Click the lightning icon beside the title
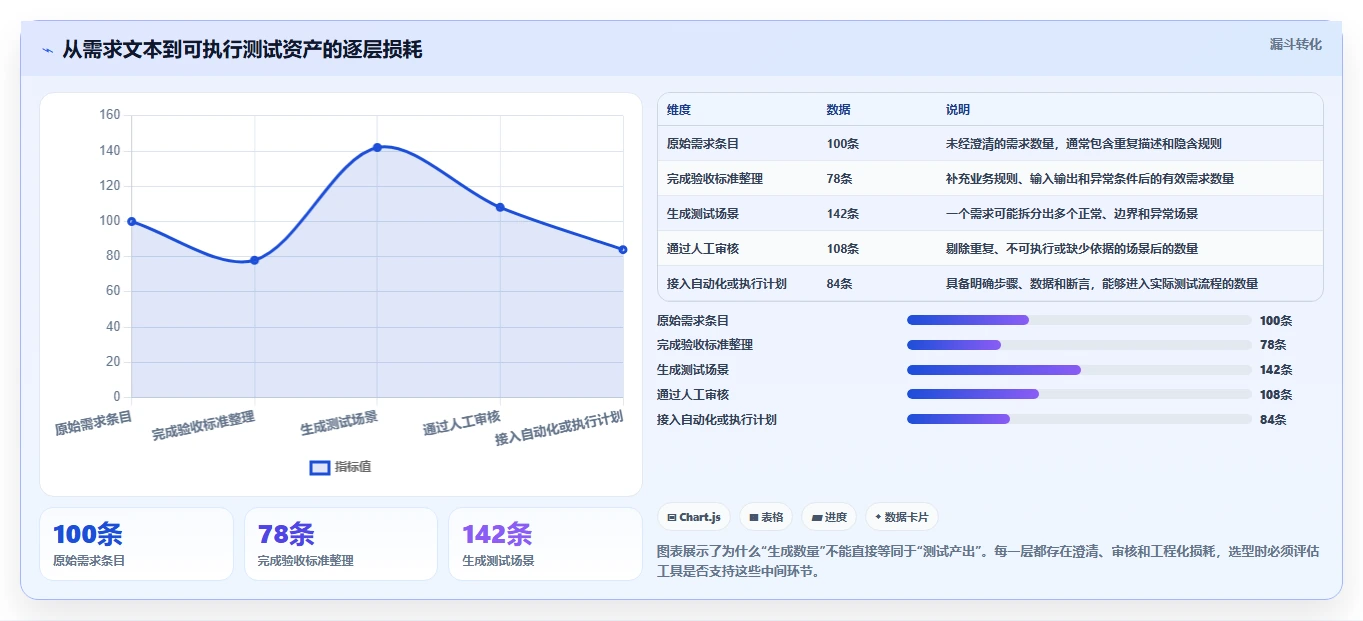The image size is (1363, 621). tap(47, 50)
